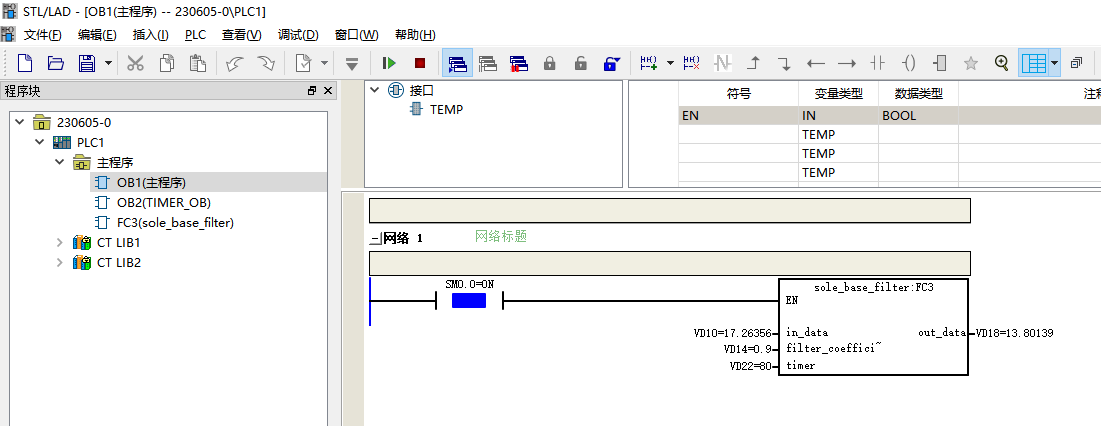Viewport: 1101px width, 426px height.
Task: Select the sole_base_filter:FC3 block
Action: (x=873, y=327)
